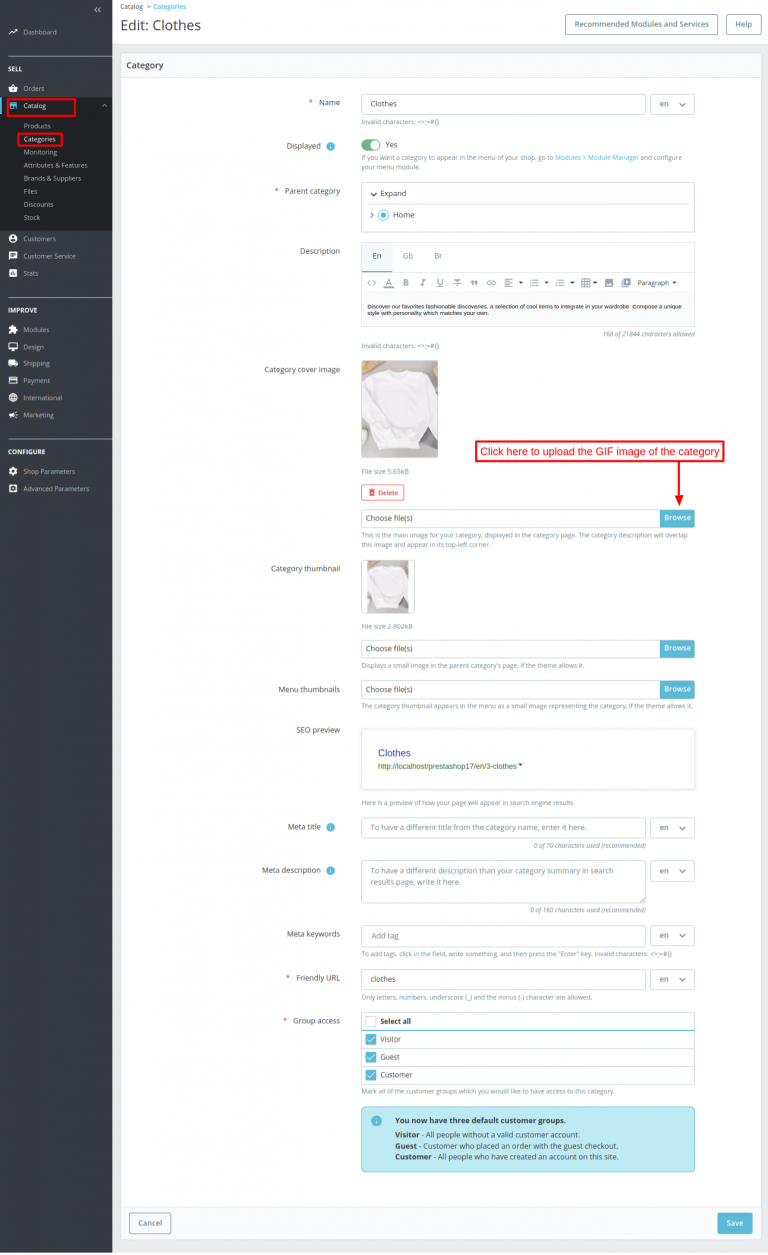Open language dropdown next to Name field
Screen dimensions: 768x1255
pyautogui.click(x=672, y=104)
